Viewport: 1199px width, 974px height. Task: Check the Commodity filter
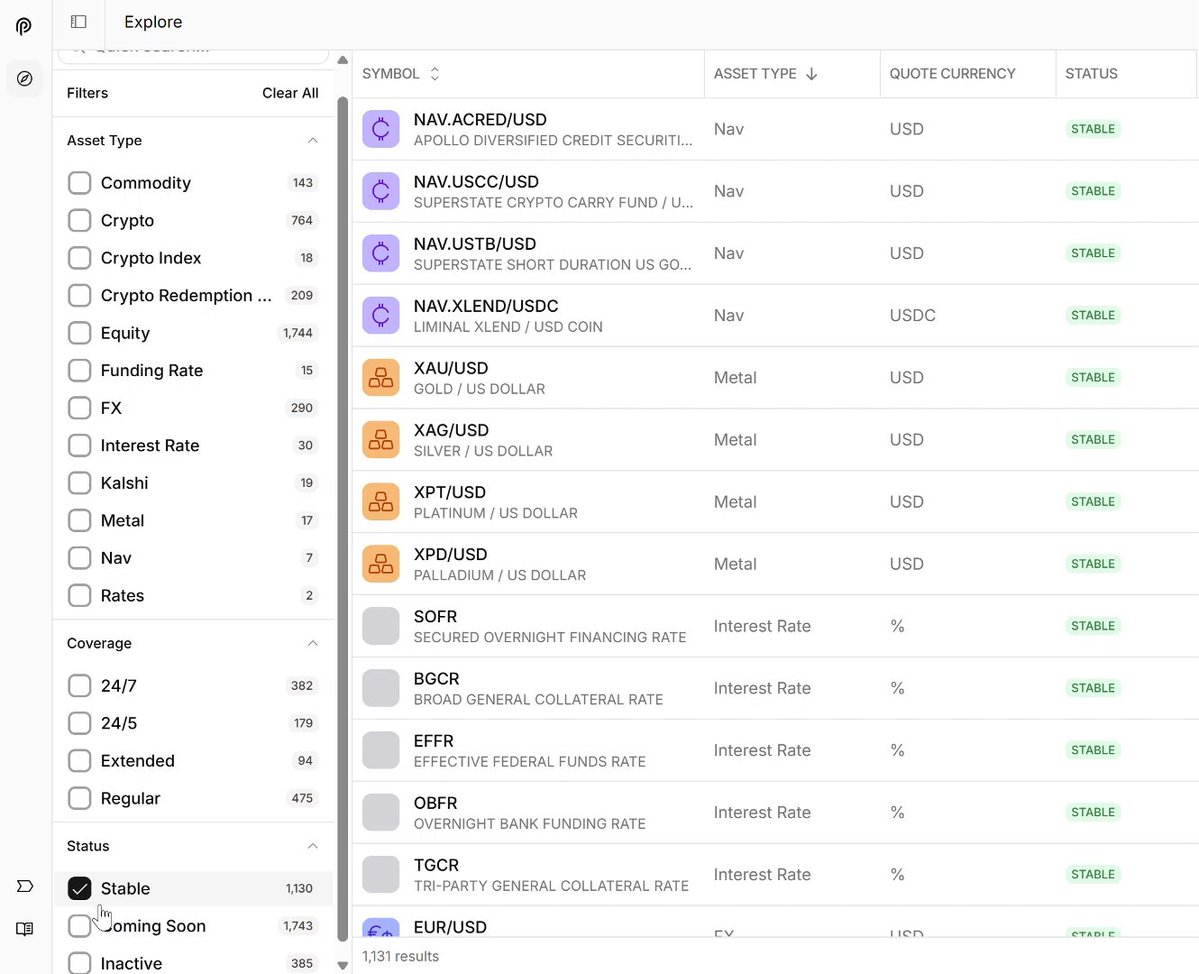[x=80, y=183]
